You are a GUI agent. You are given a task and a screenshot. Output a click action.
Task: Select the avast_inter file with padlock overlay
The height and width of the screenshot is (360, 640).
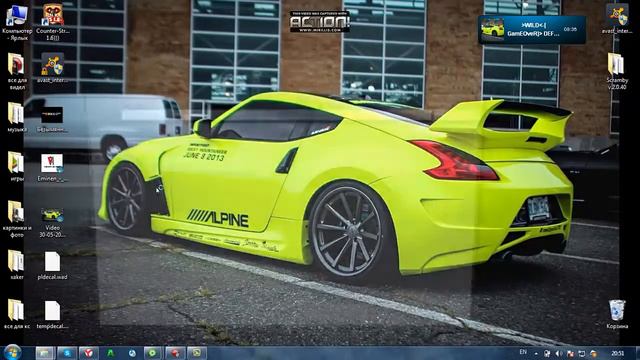pyautogui.click(x=53, y=68)
